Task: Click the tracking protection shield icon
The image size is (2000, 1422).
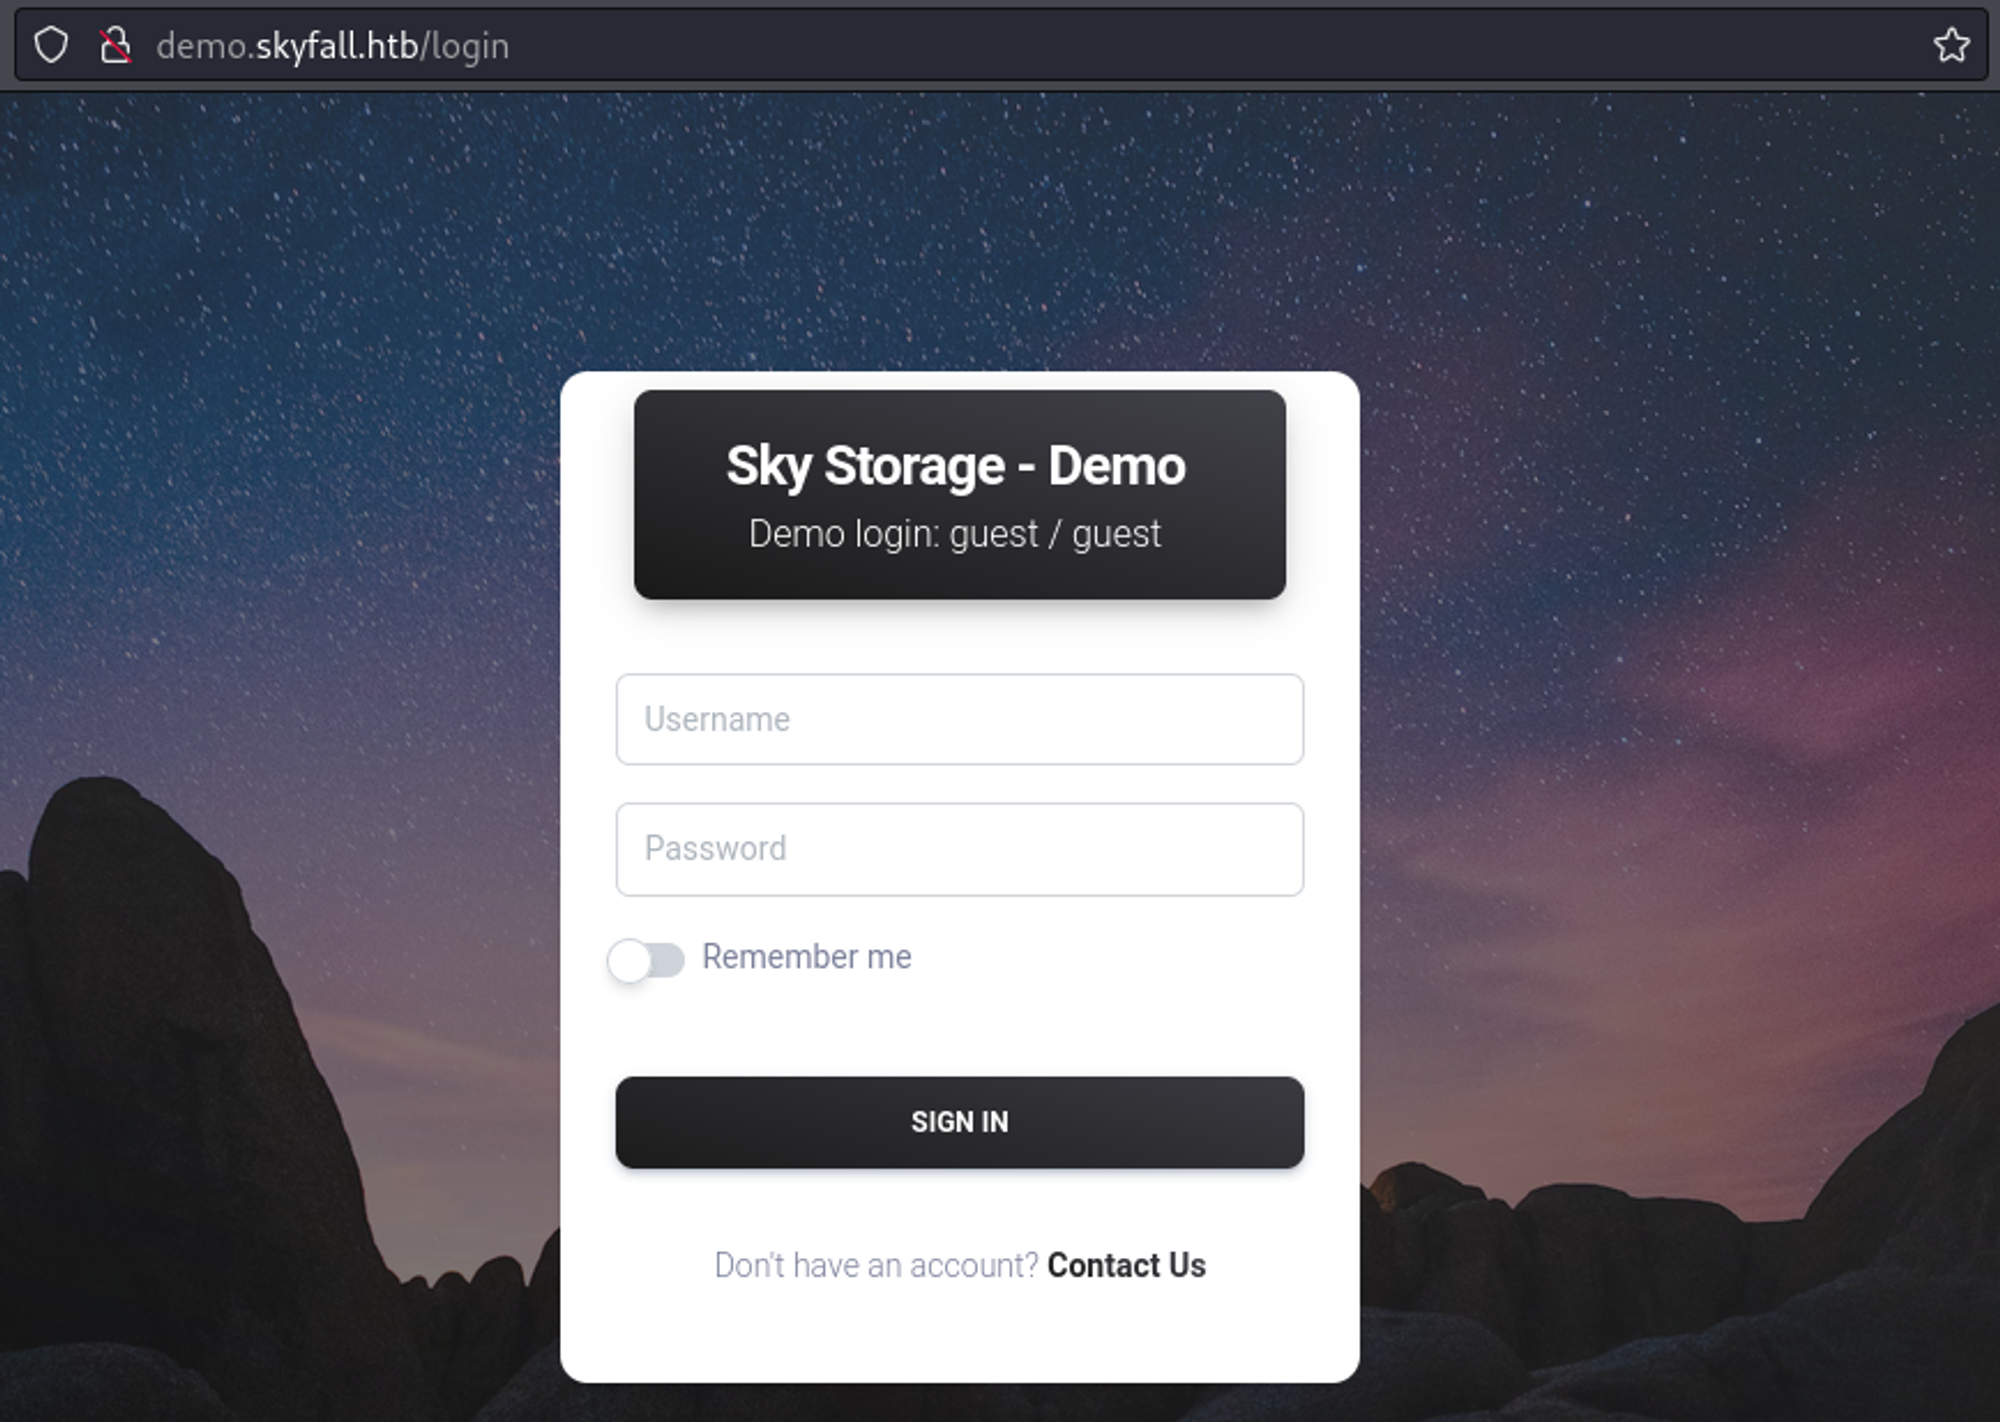Action: (51, 45)
